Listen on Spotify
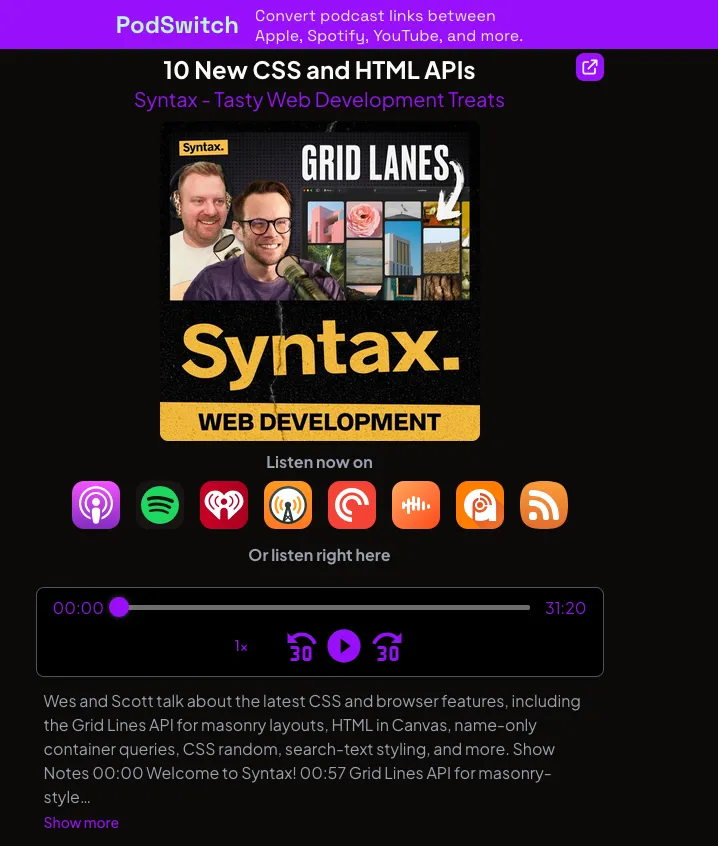 pyautogui.click(x=160, y=505)
